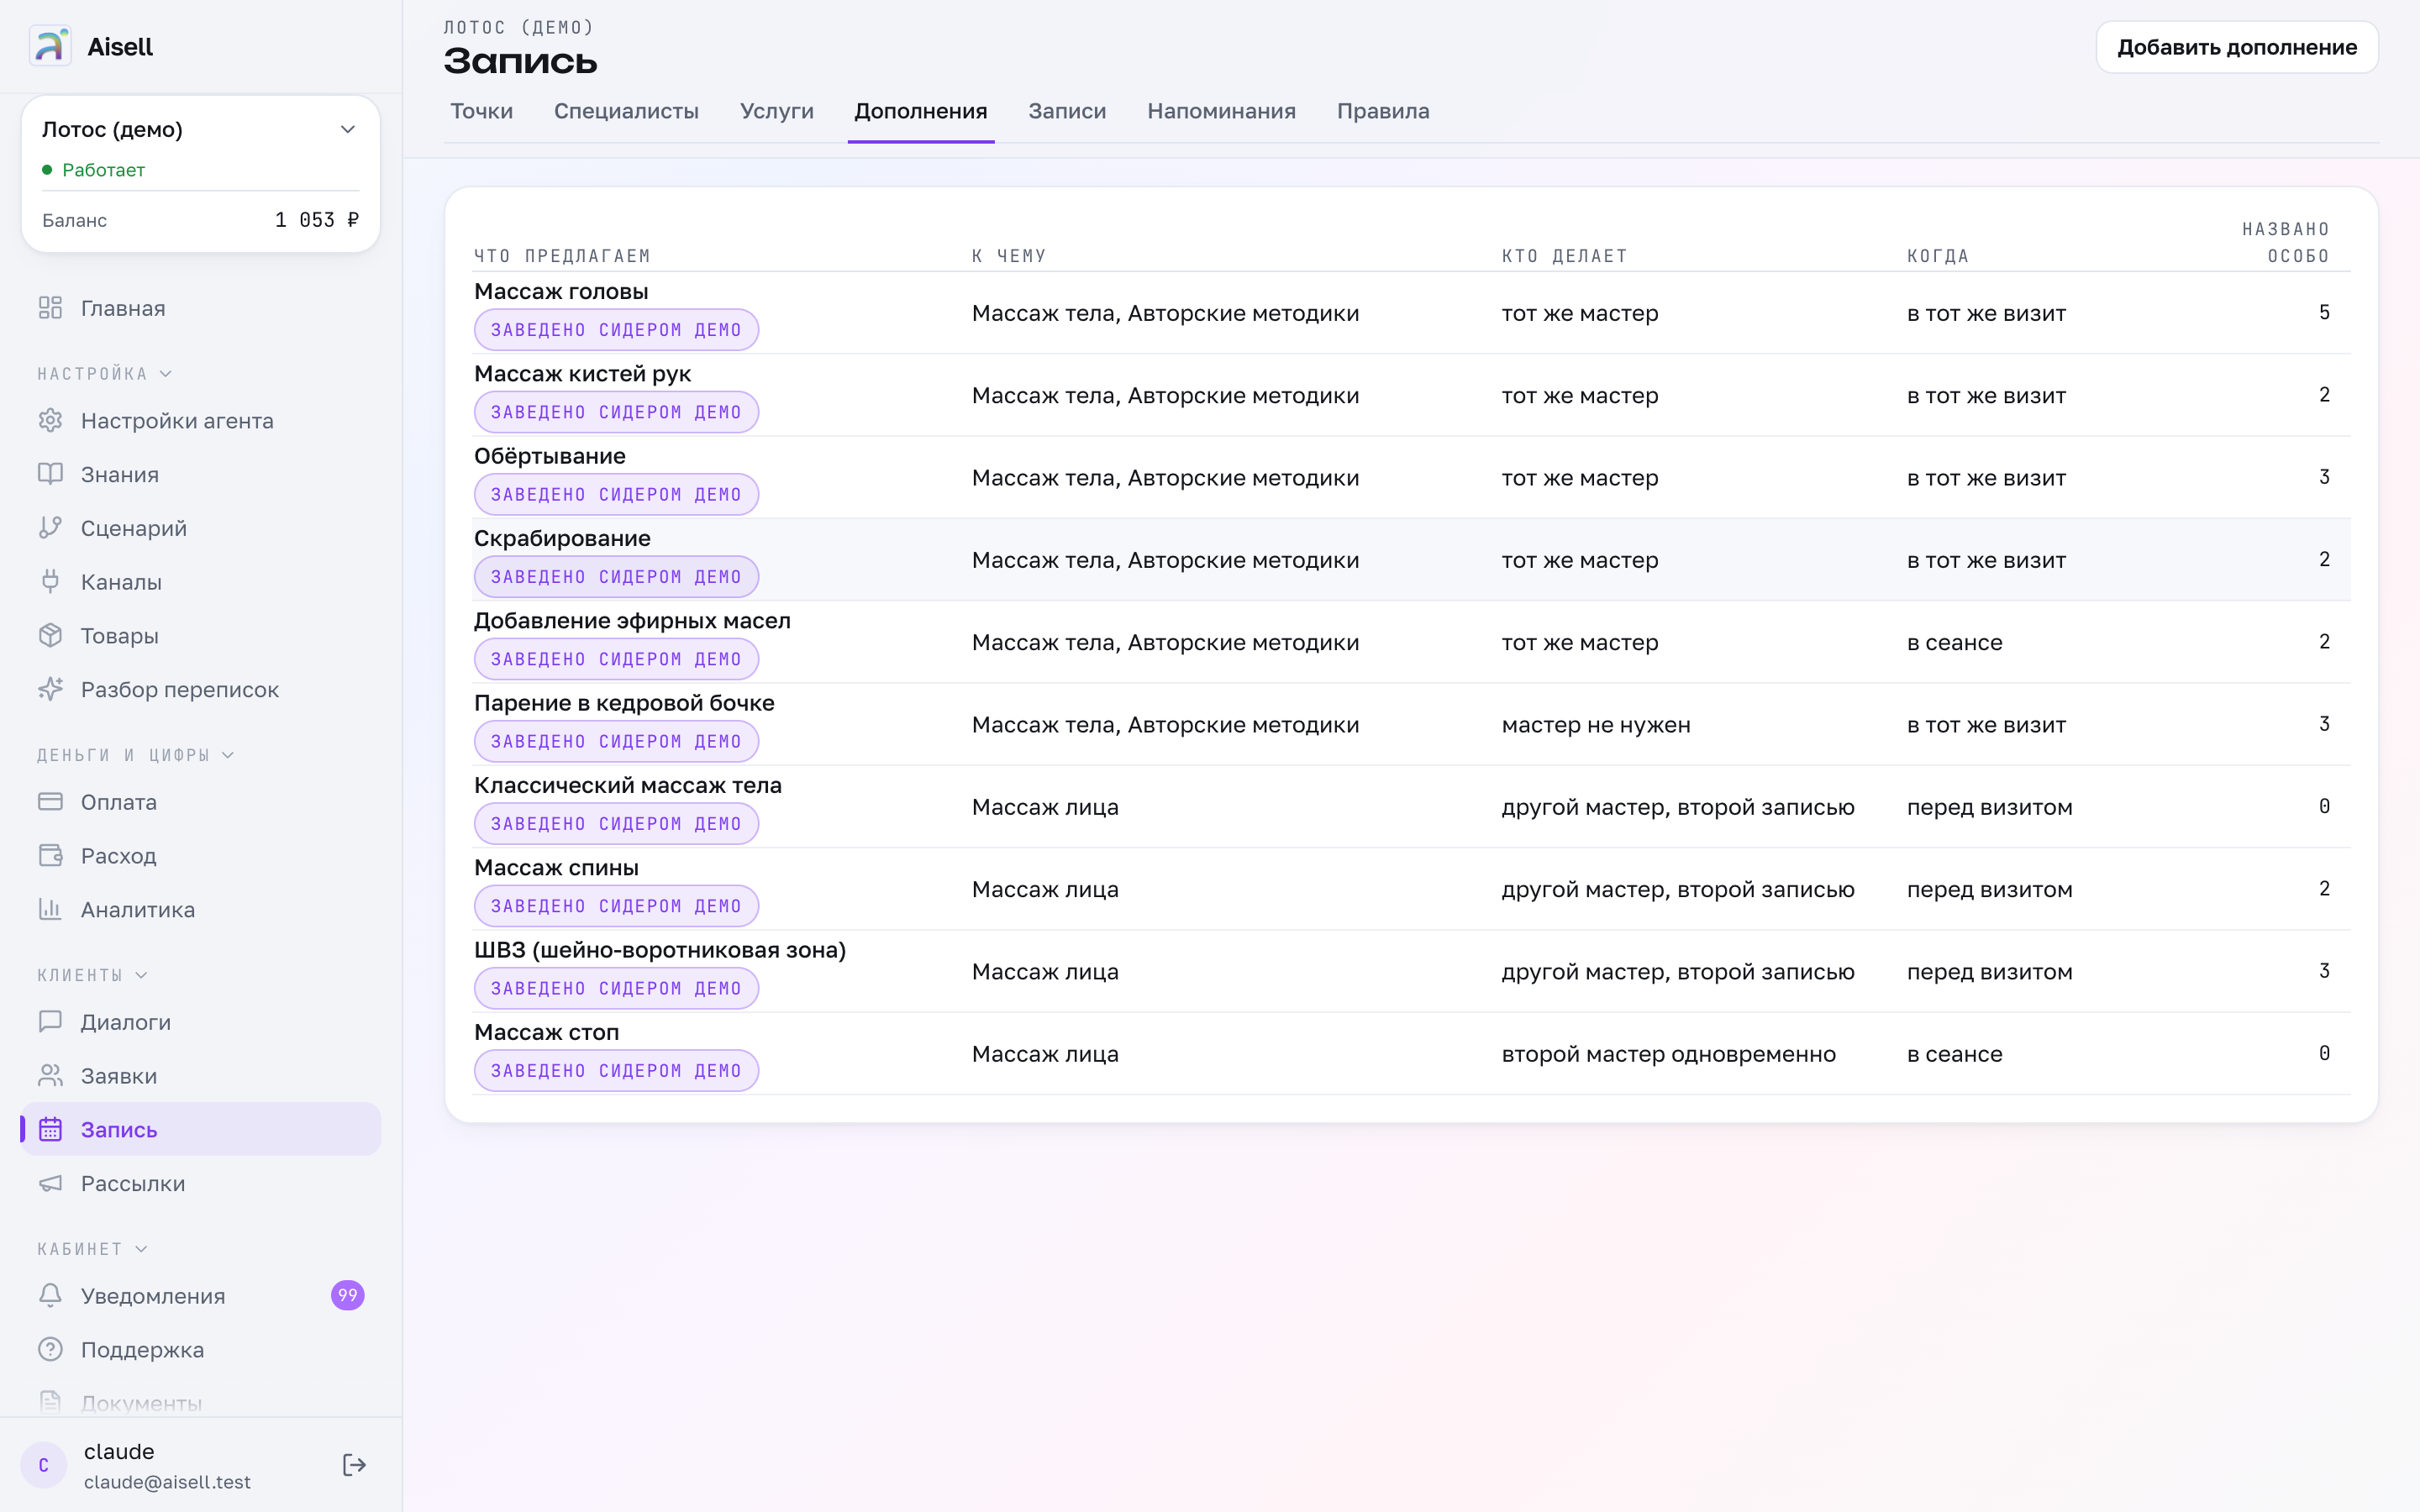Open Главная via its grid icon

[x=50, y=308]
